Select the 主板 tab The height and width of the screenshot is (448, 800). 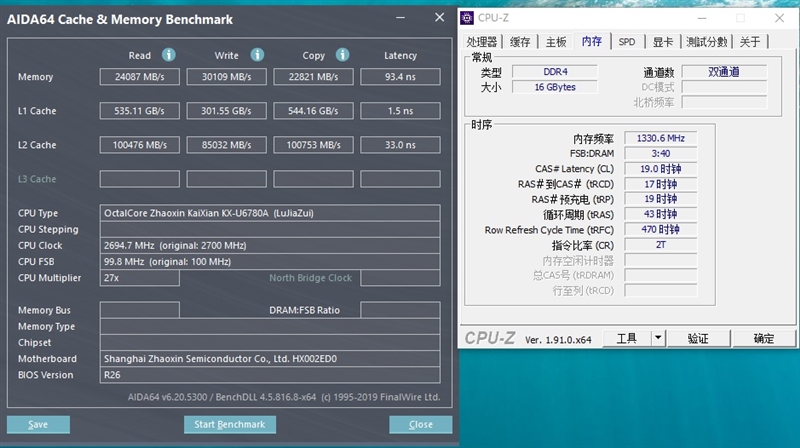click(x=556, y=42)
